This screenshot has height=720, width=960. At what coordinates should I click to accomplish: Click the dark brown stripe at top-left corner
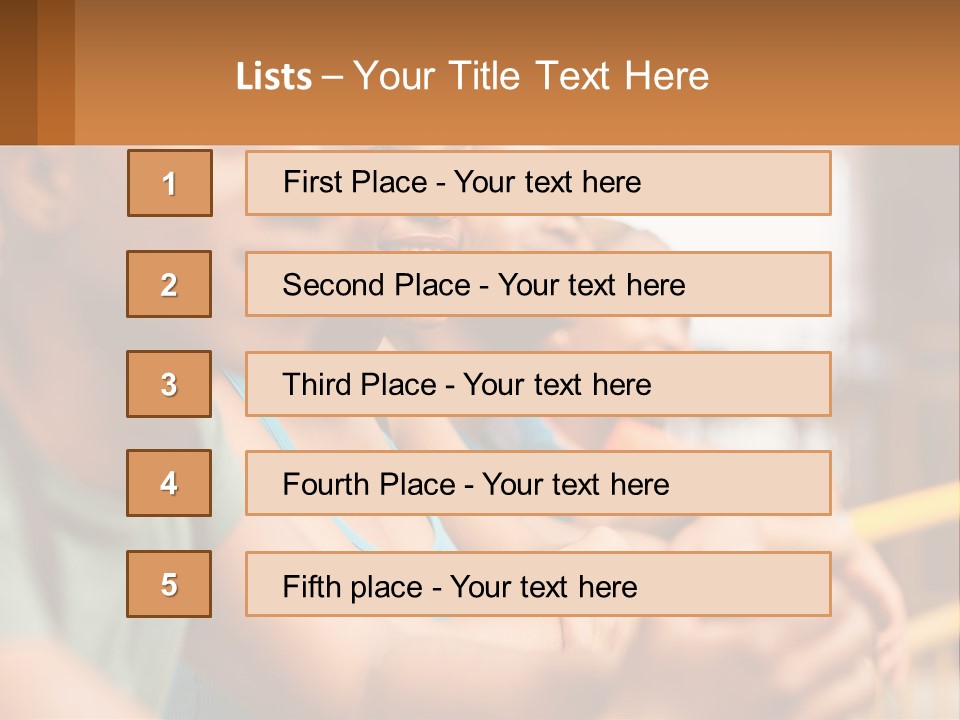pos(18,70)
